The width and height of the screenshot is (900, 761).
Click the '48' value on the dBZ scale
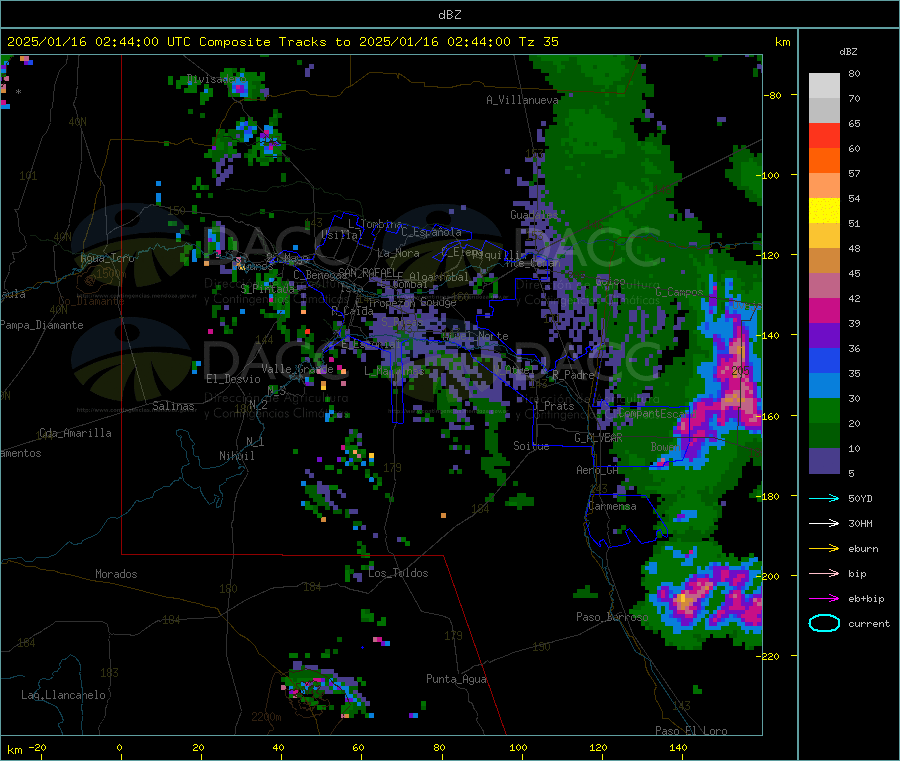tap(854, 249)
